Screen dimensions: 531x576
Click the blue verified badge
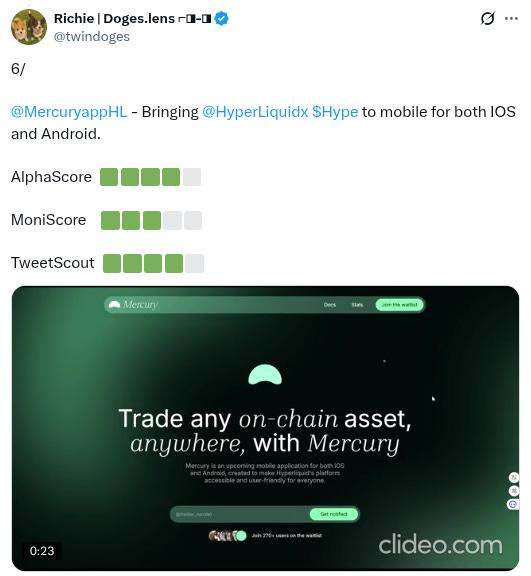click(x=221, y=18)
